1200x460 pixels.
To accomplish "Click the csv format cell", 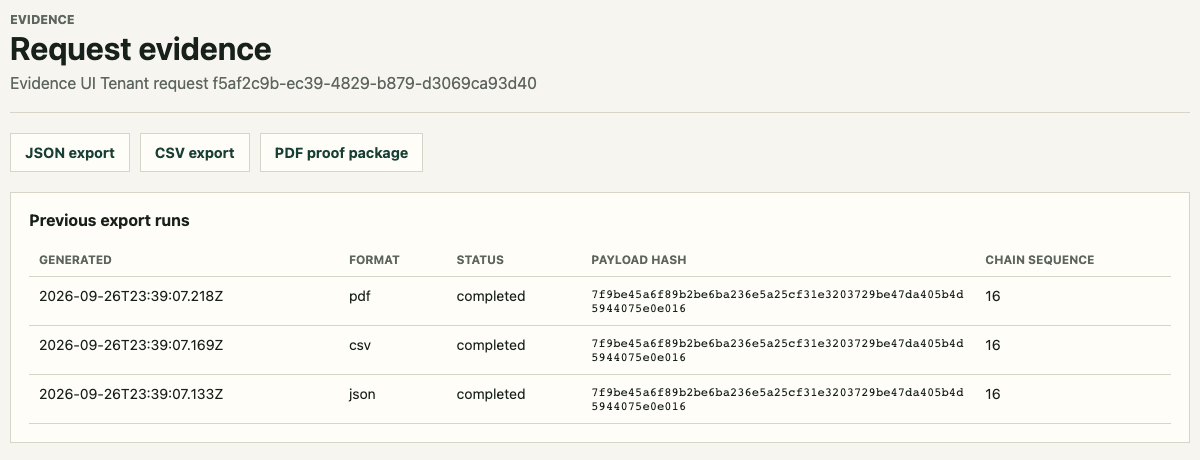I will pos(359,345).
